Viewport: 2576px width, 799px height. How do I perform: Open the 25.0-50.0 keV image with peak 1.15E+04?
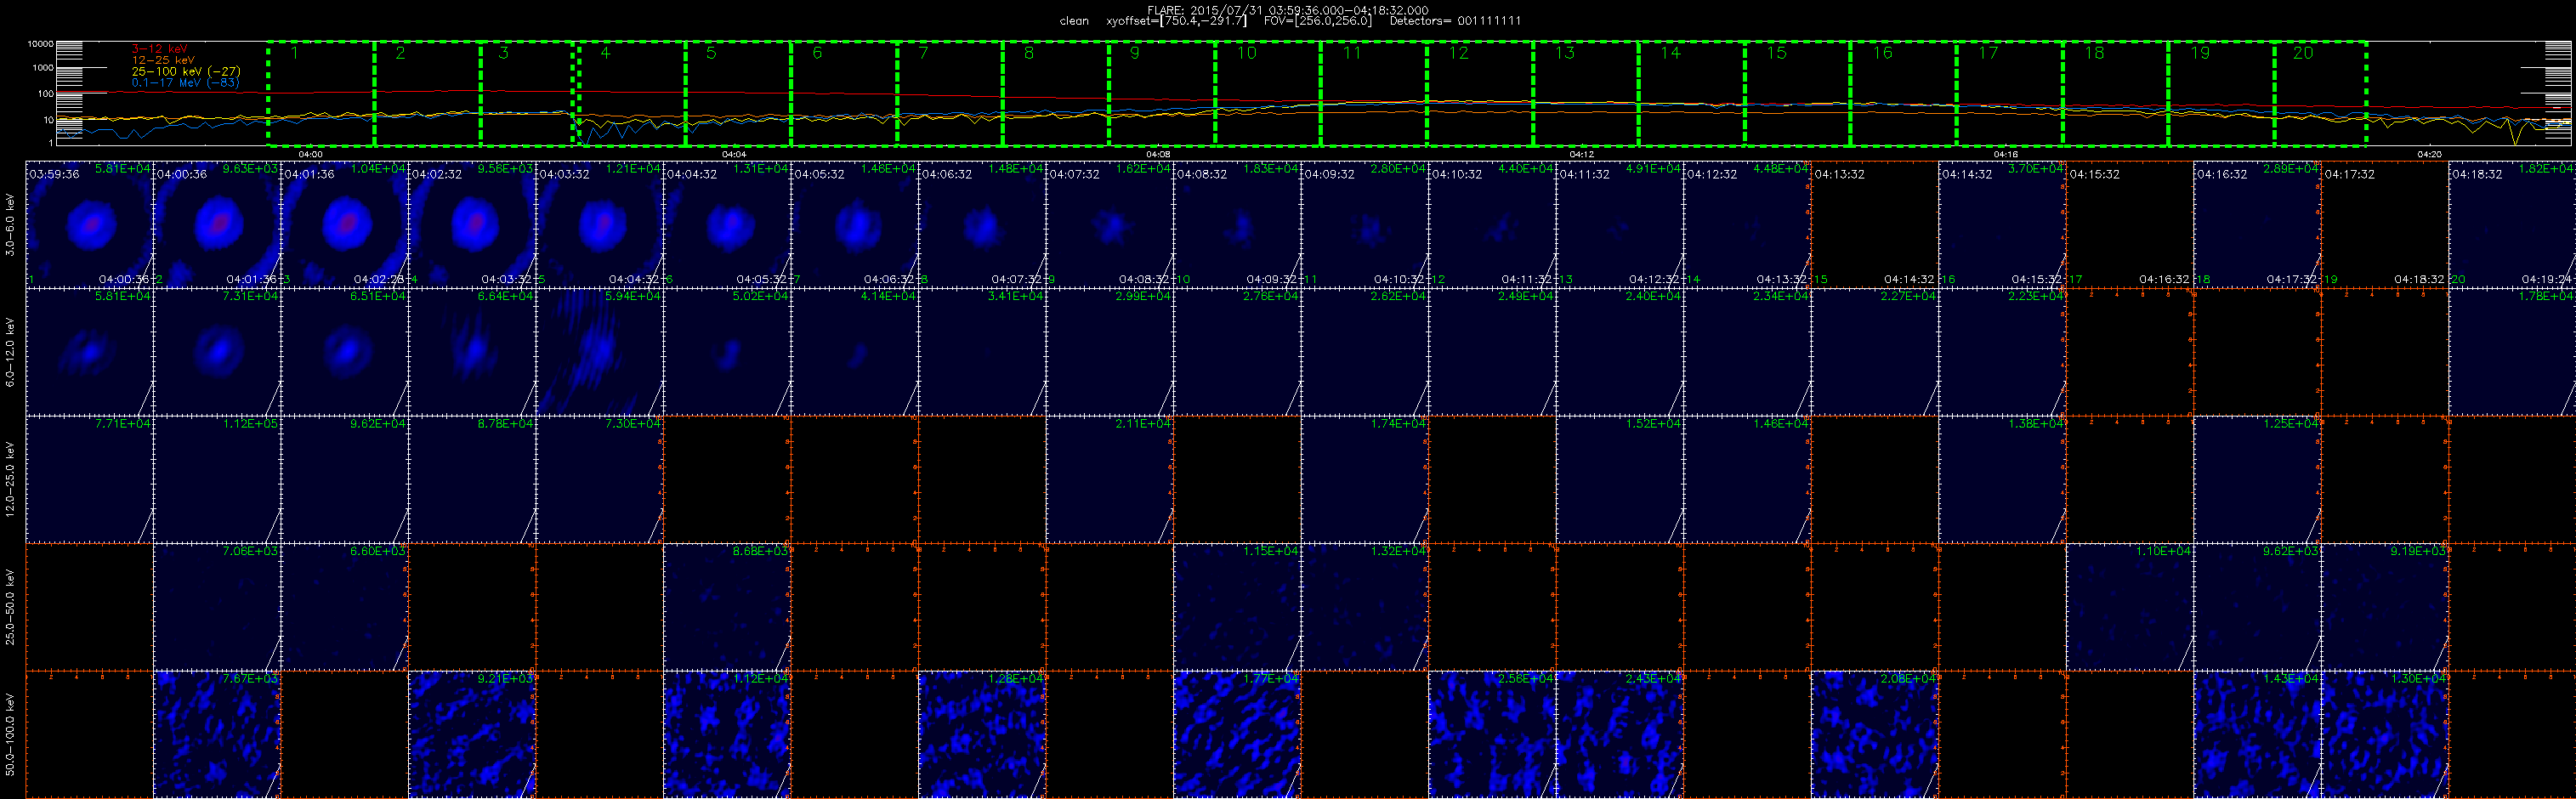1237,607
